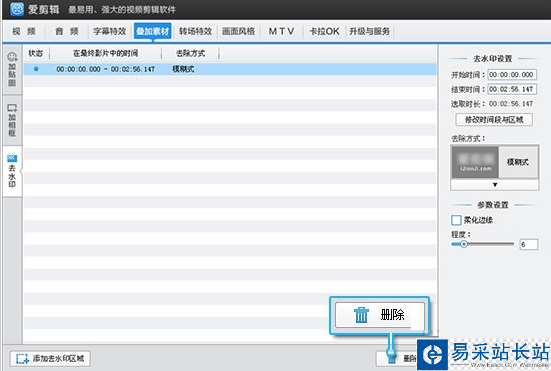The image size is (551, 371).
Task: Click the 添加去水印区域 button
Action: [x=50, y=358]
